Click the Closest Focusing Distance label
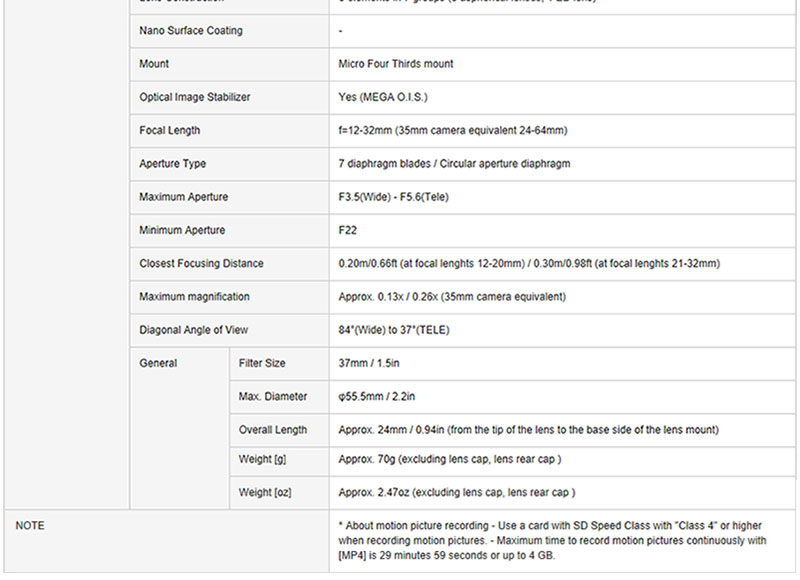The image size is (800, 580). (202, 264)
